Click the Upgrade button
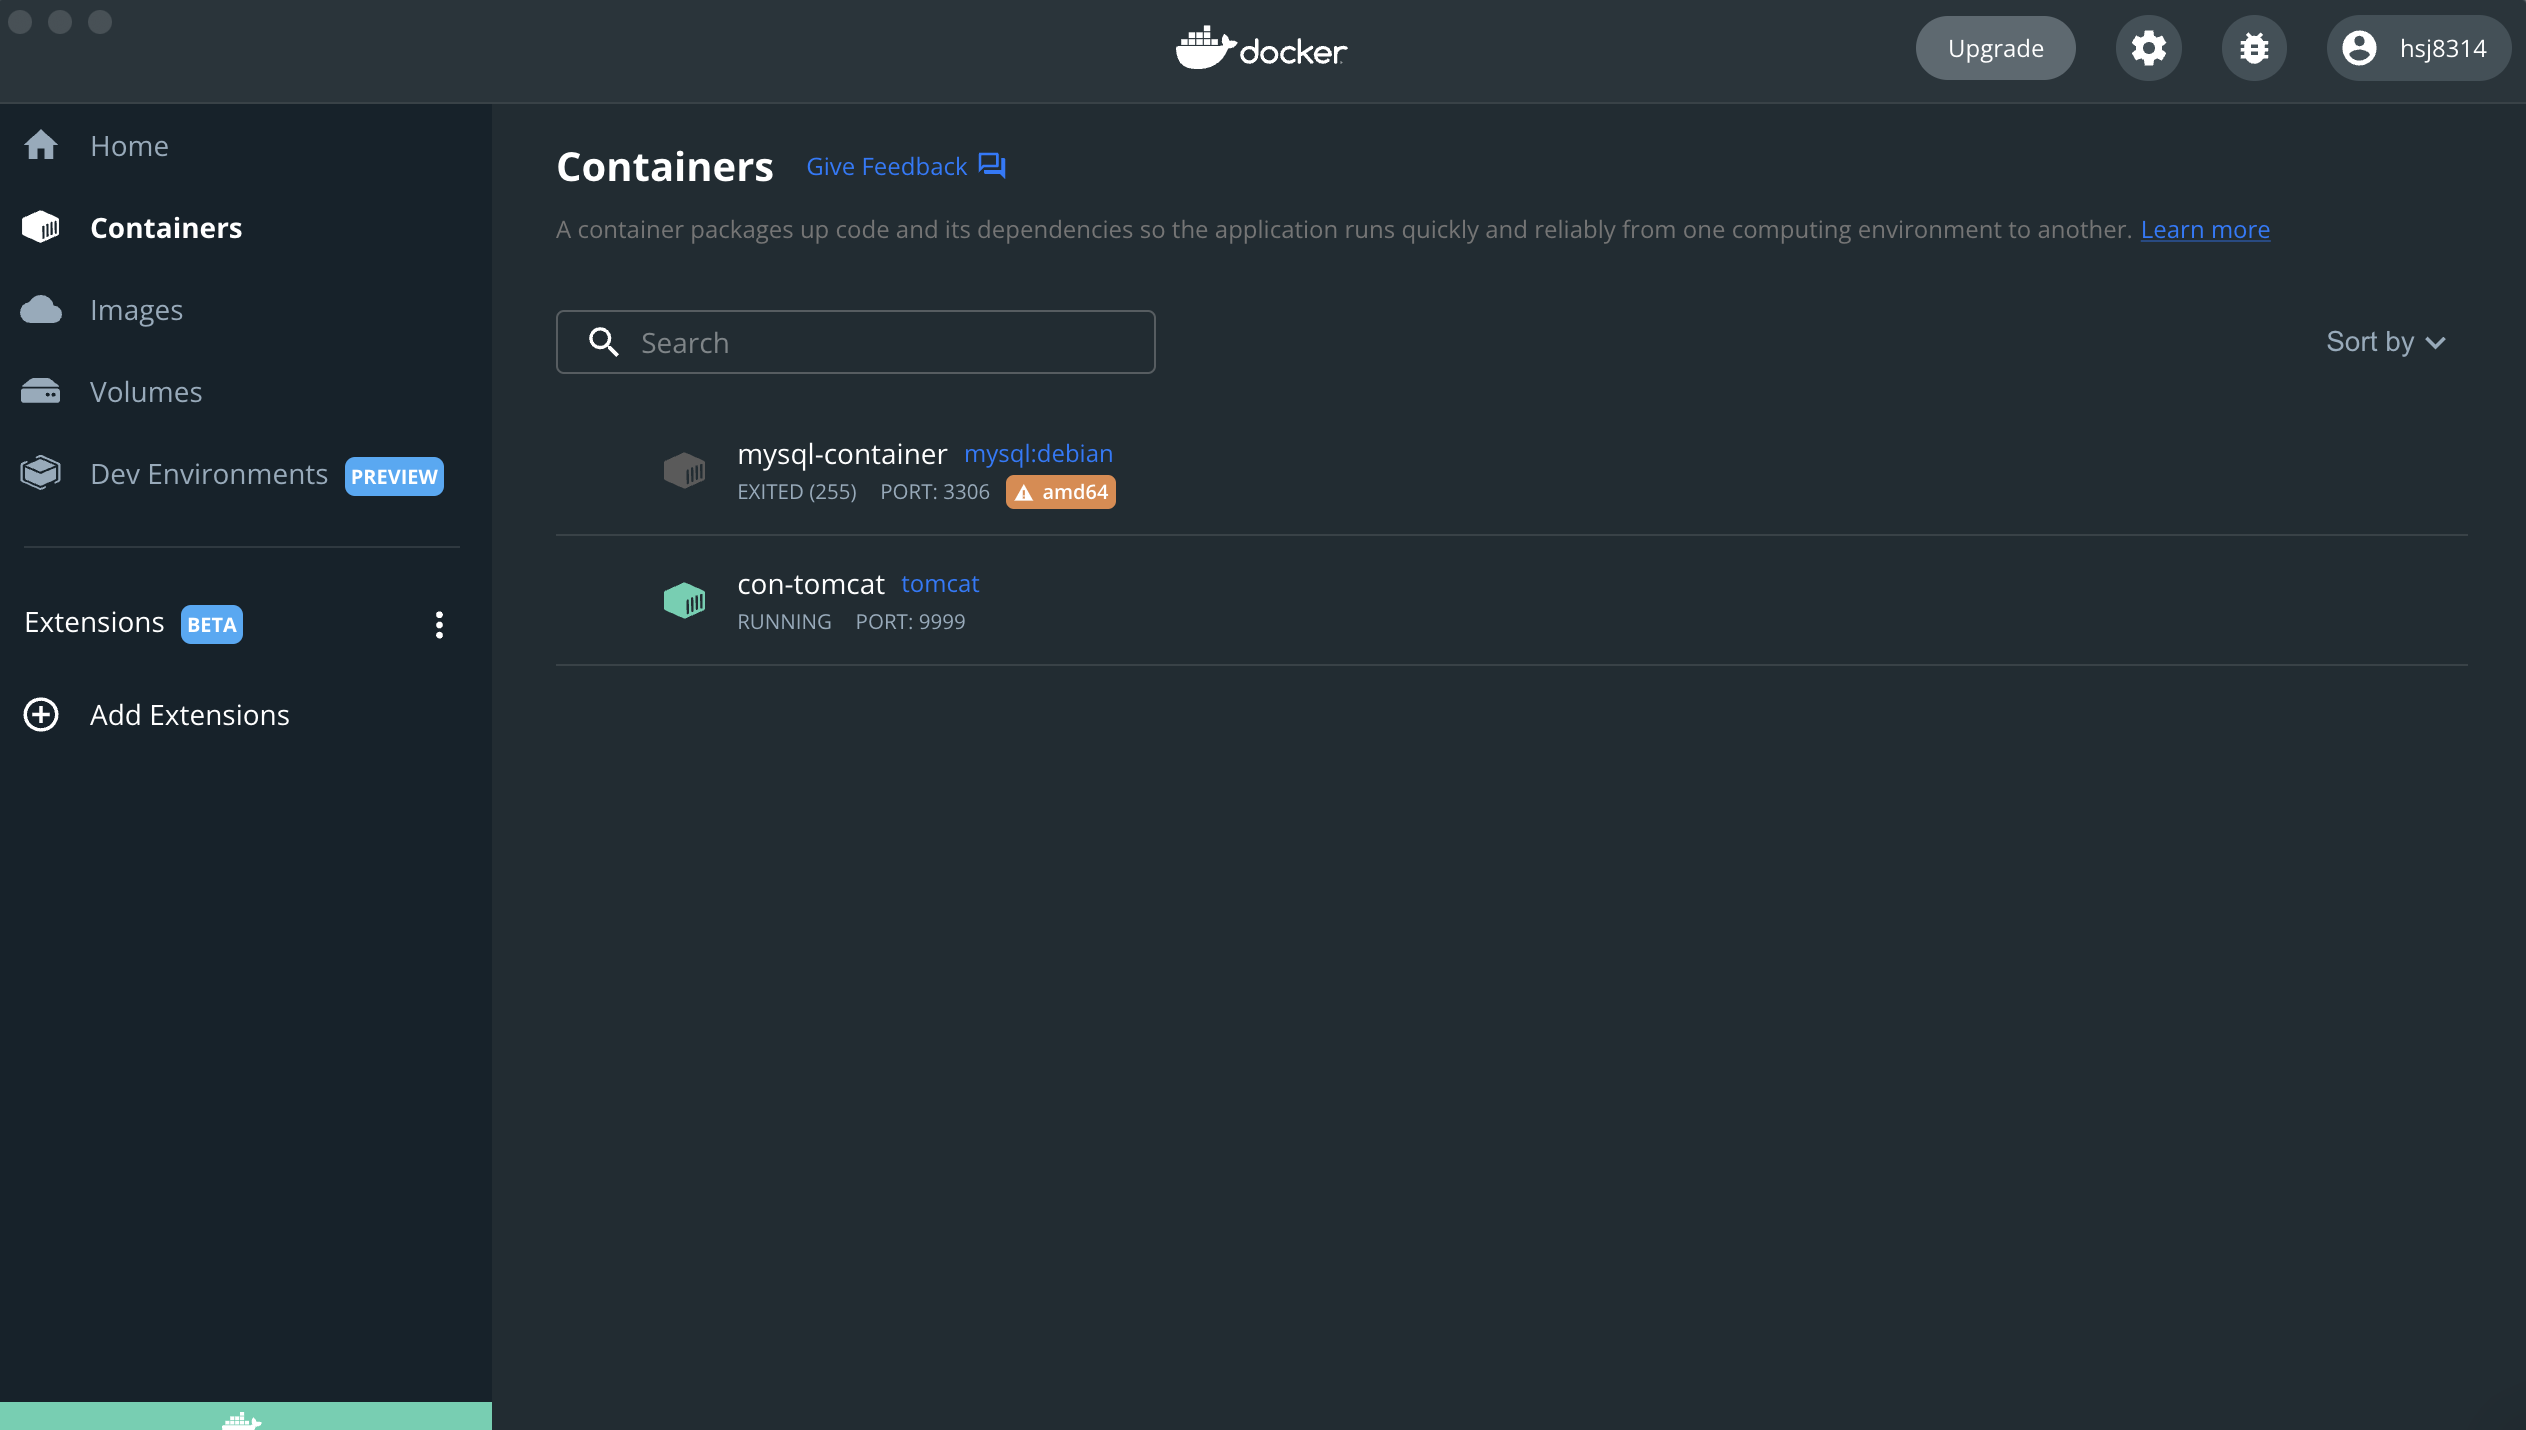The height and width of the screenshot is (1430, 2526). 1995,48
